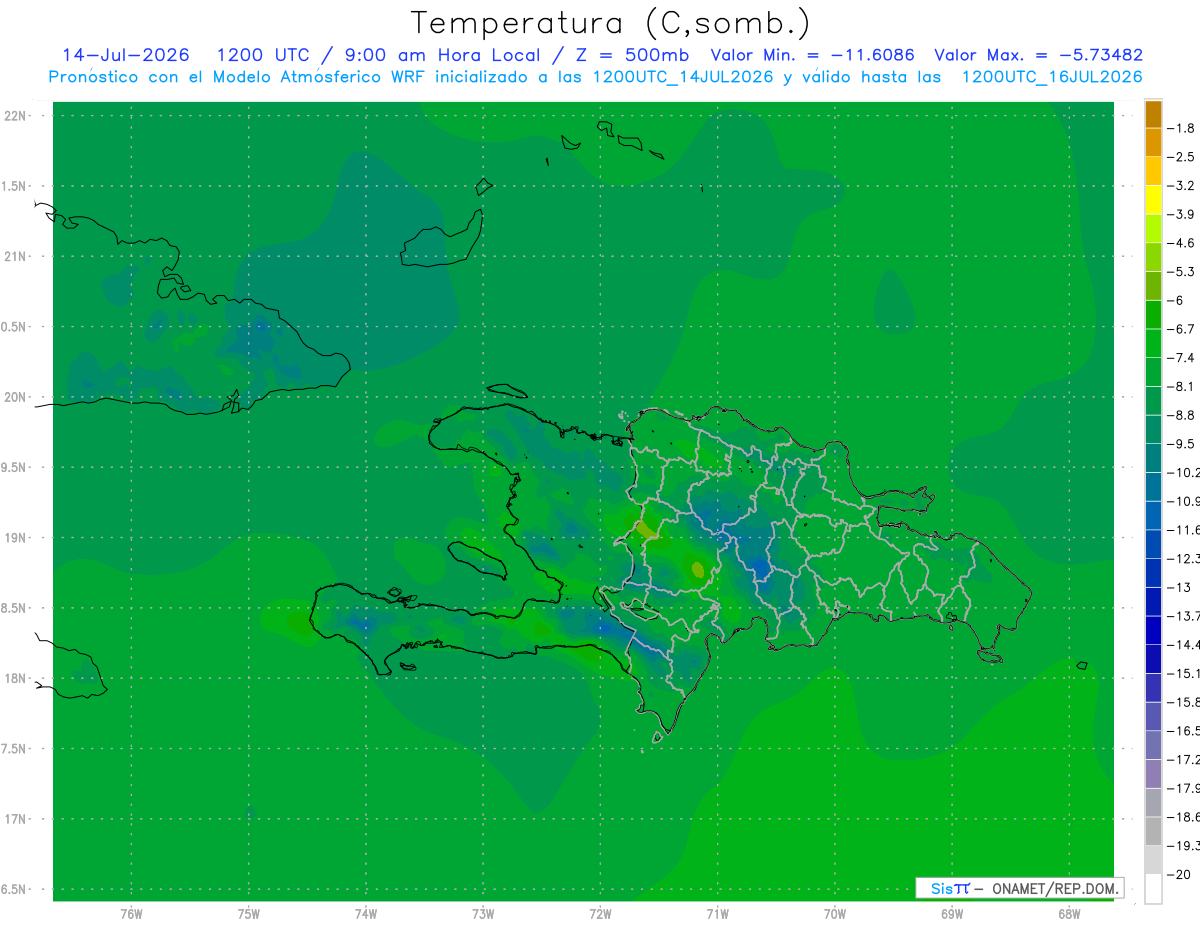Viewport: 1200px width, 927px height.
Task: Click latitude label "17N"
Action: coord(16,819)
